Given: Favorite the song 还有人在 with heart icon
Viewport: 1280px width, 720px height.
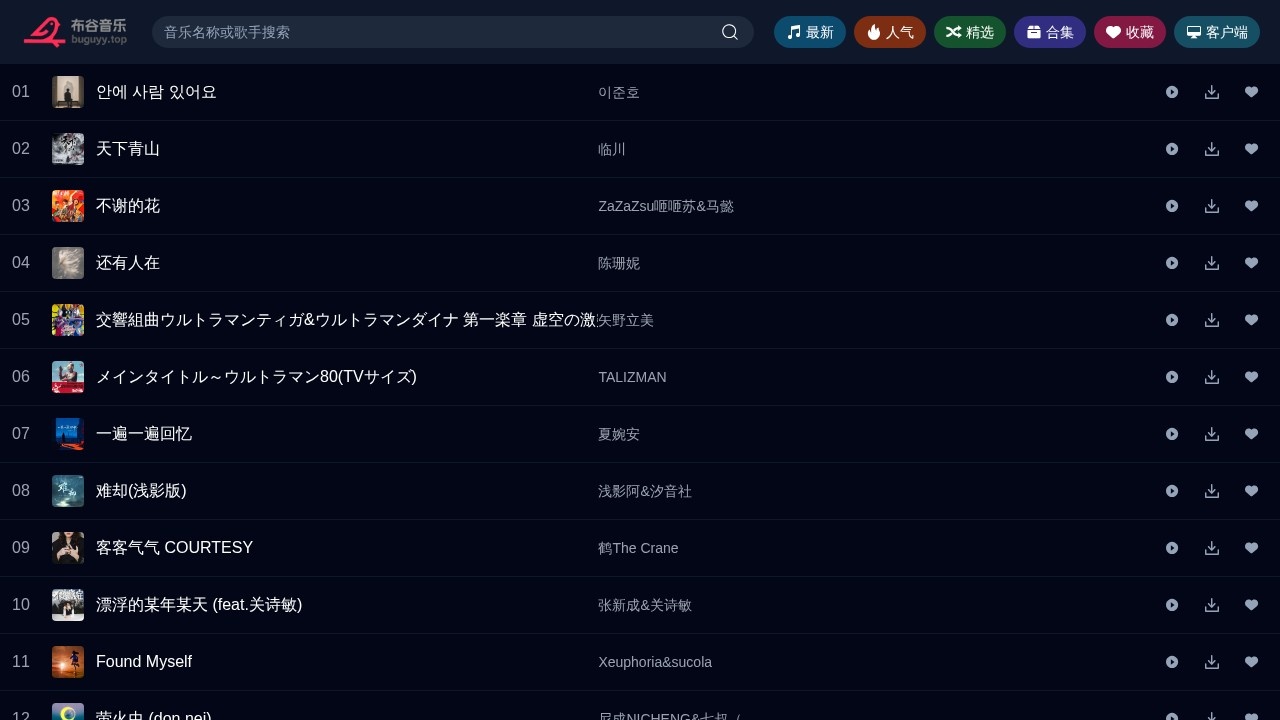Looking at the screenshot, I should (x=1252, y=263).
